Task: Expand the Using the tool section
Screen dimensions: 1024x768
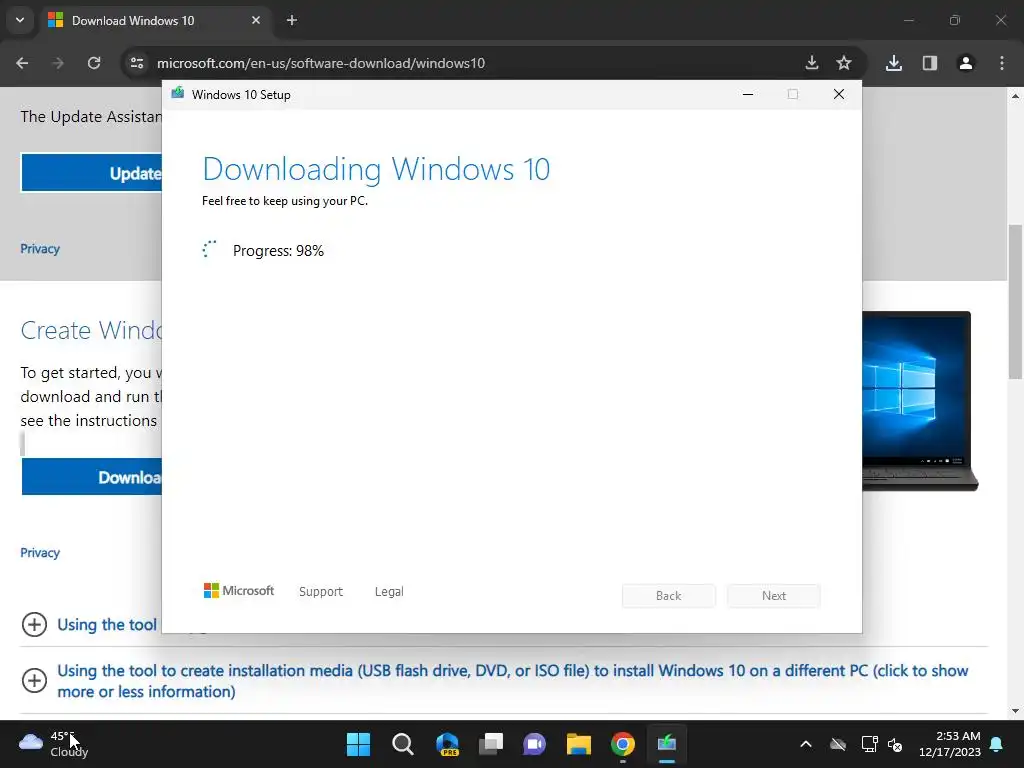Action: [34, 625]
